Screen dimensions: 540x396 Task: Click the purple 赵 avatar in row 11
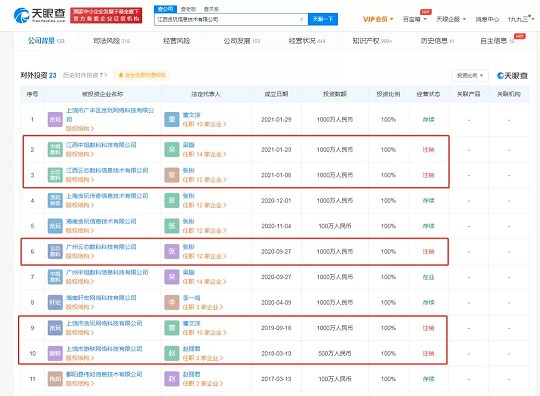point(172,379)
